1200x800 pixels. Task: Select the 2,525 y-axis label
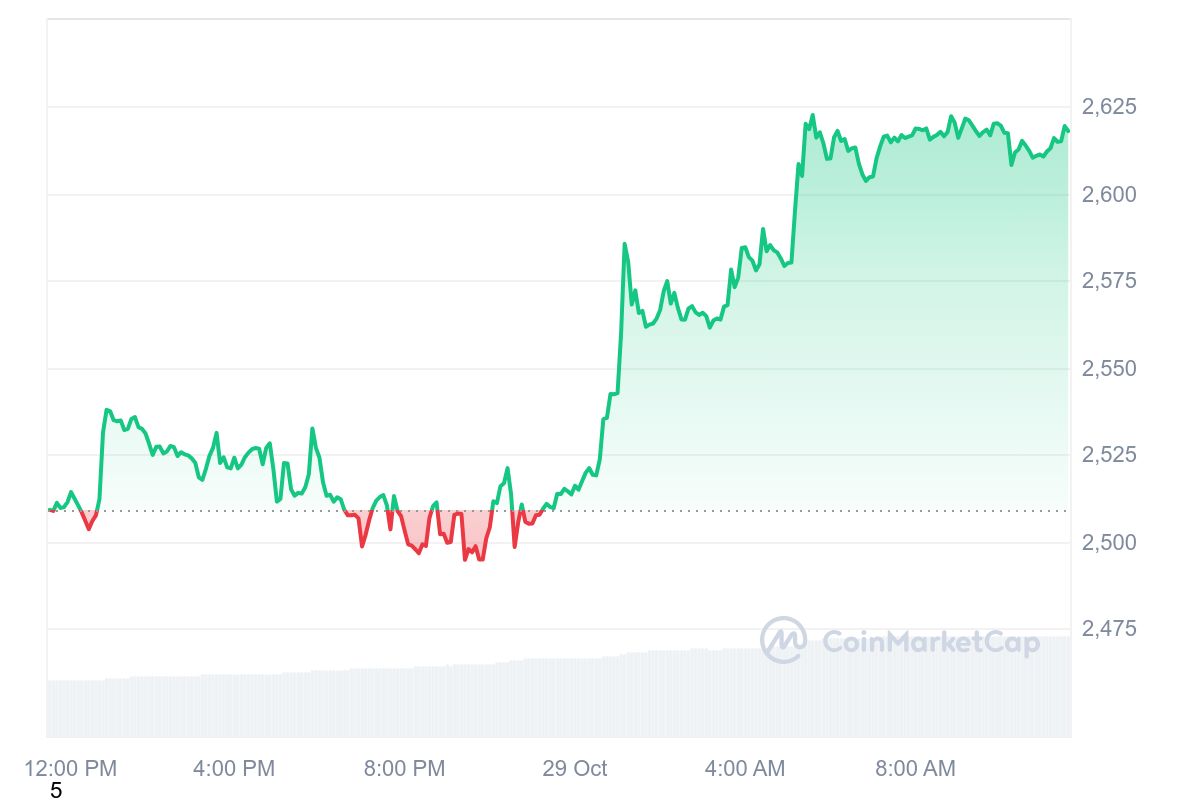click(x=1109, y=455)
